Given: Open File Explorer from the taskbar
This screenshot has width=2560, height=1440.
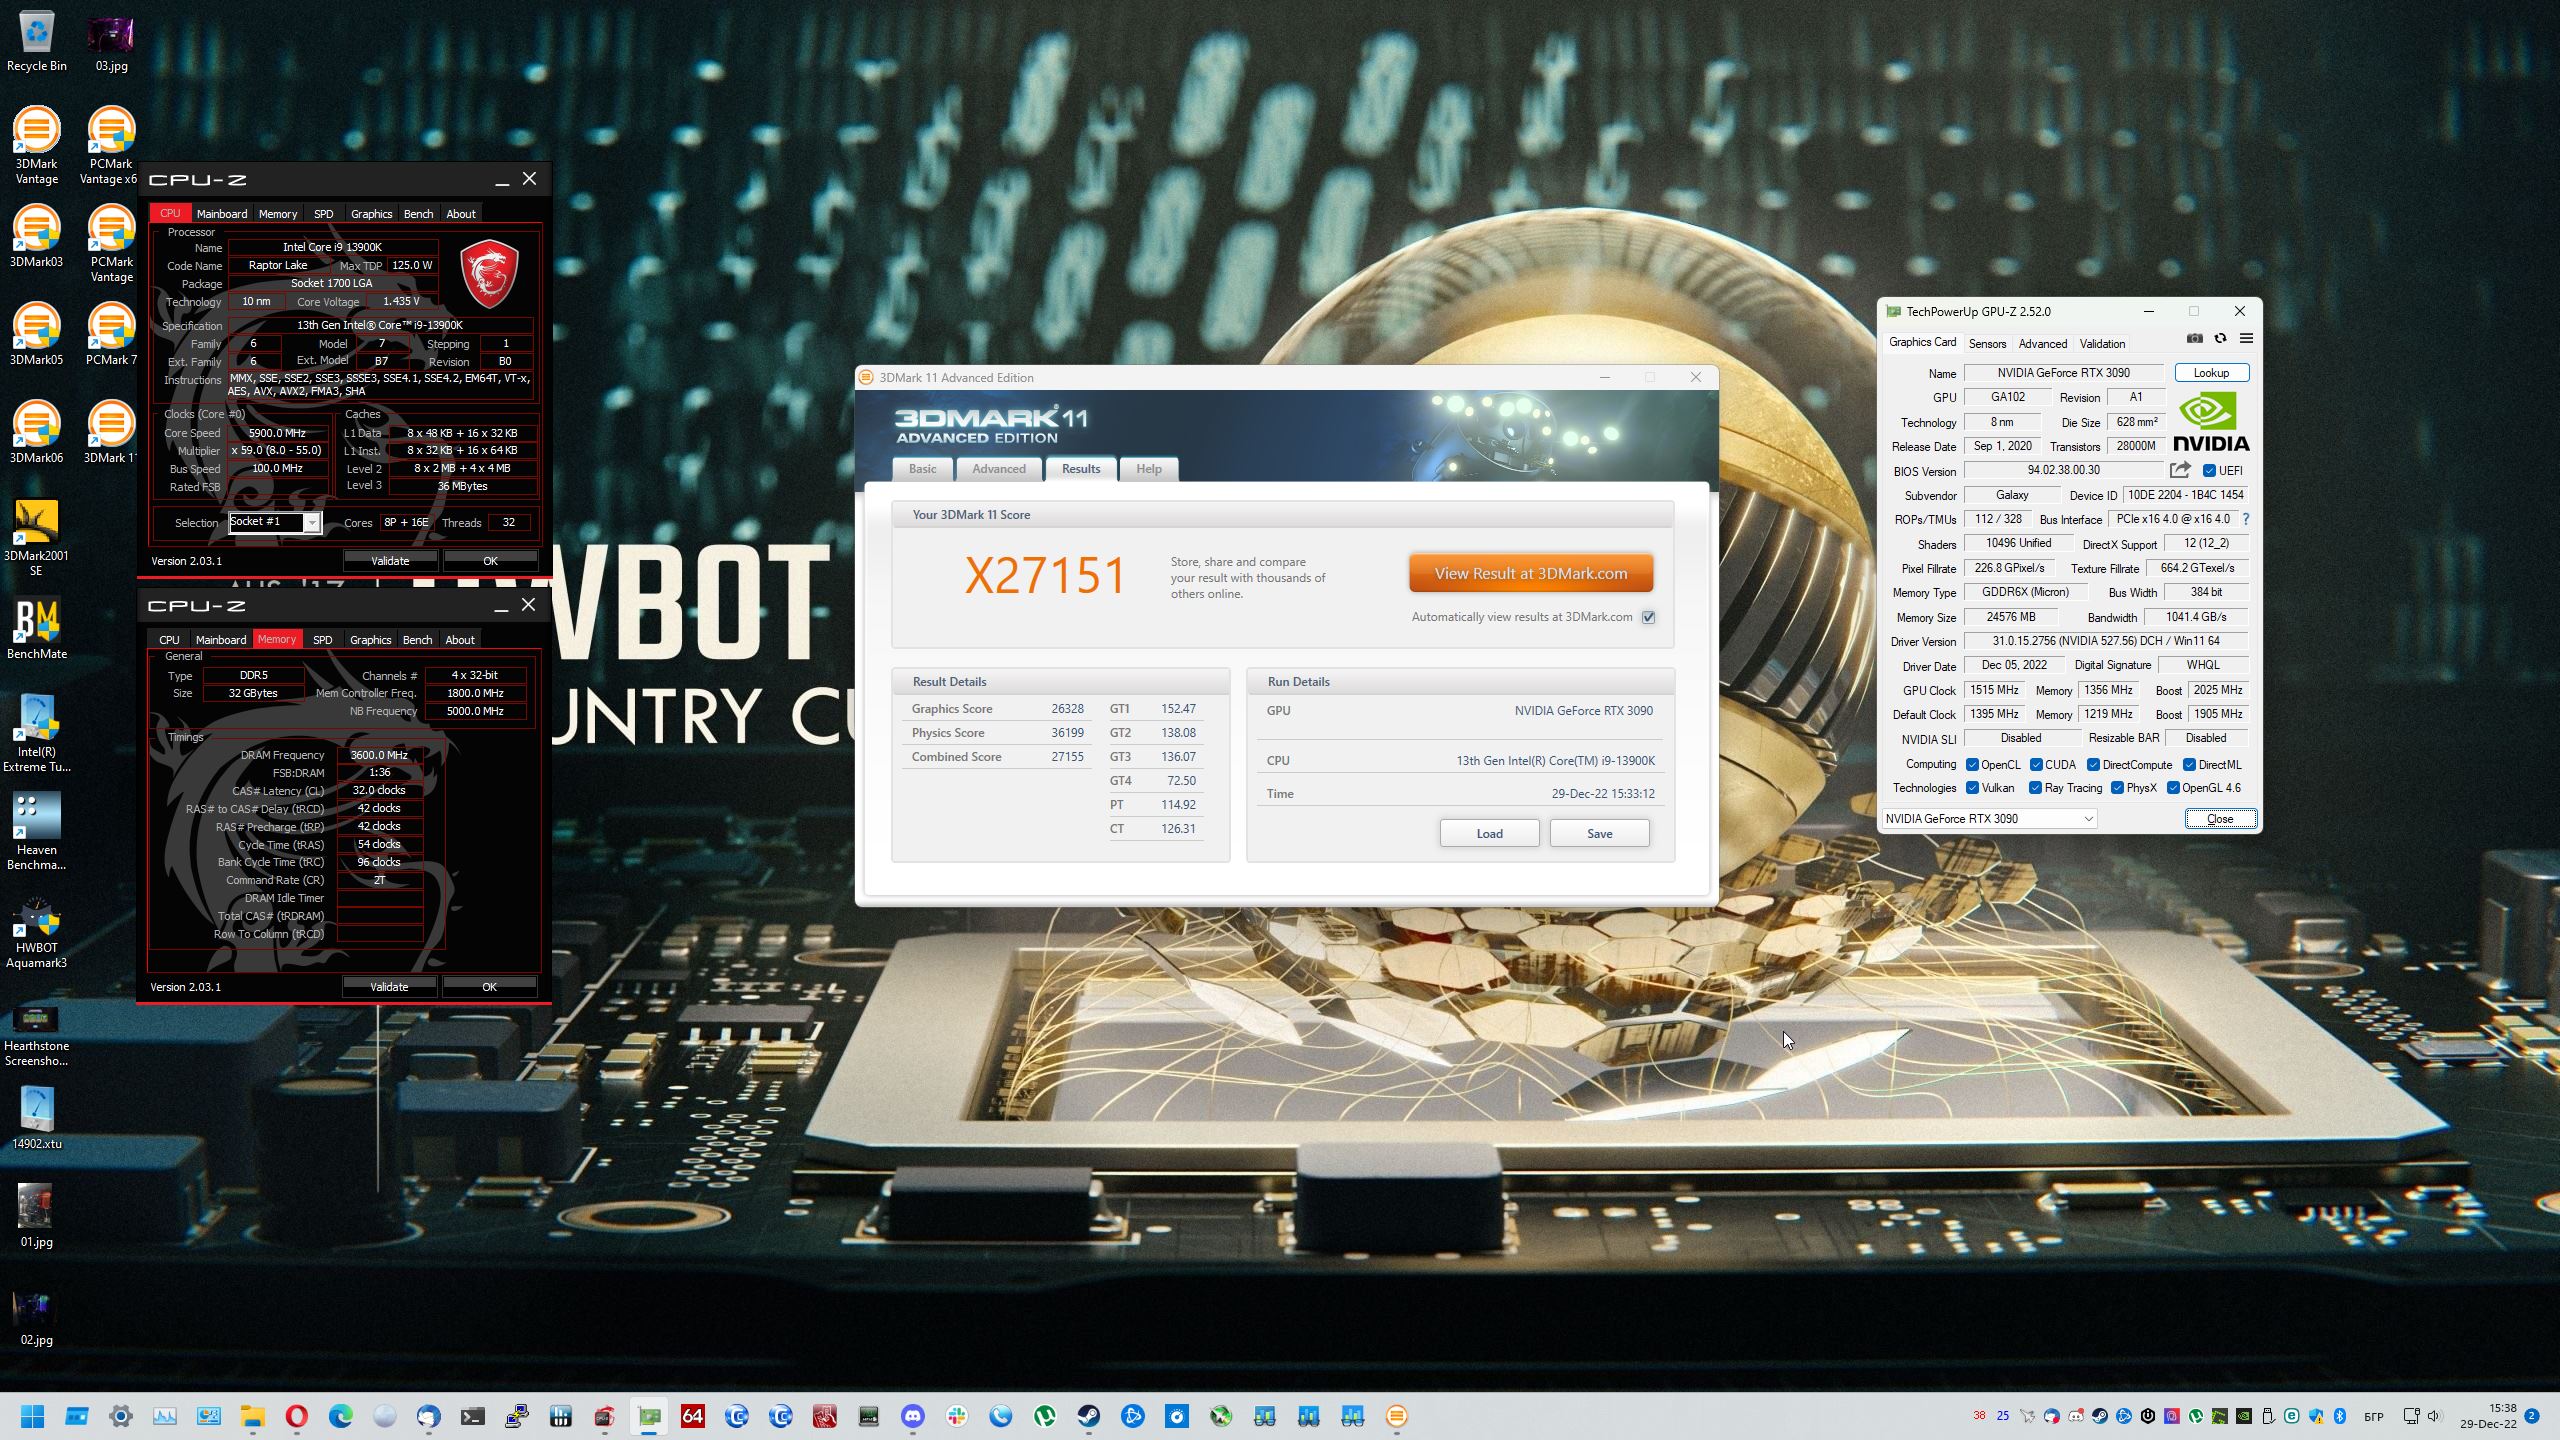Looking at the screenshot, I should click(x=252, y=1416).
